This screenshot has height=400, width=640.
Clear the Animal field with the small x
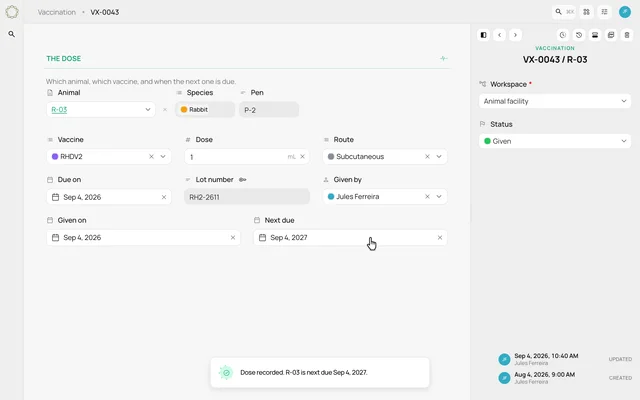(165, 109)
